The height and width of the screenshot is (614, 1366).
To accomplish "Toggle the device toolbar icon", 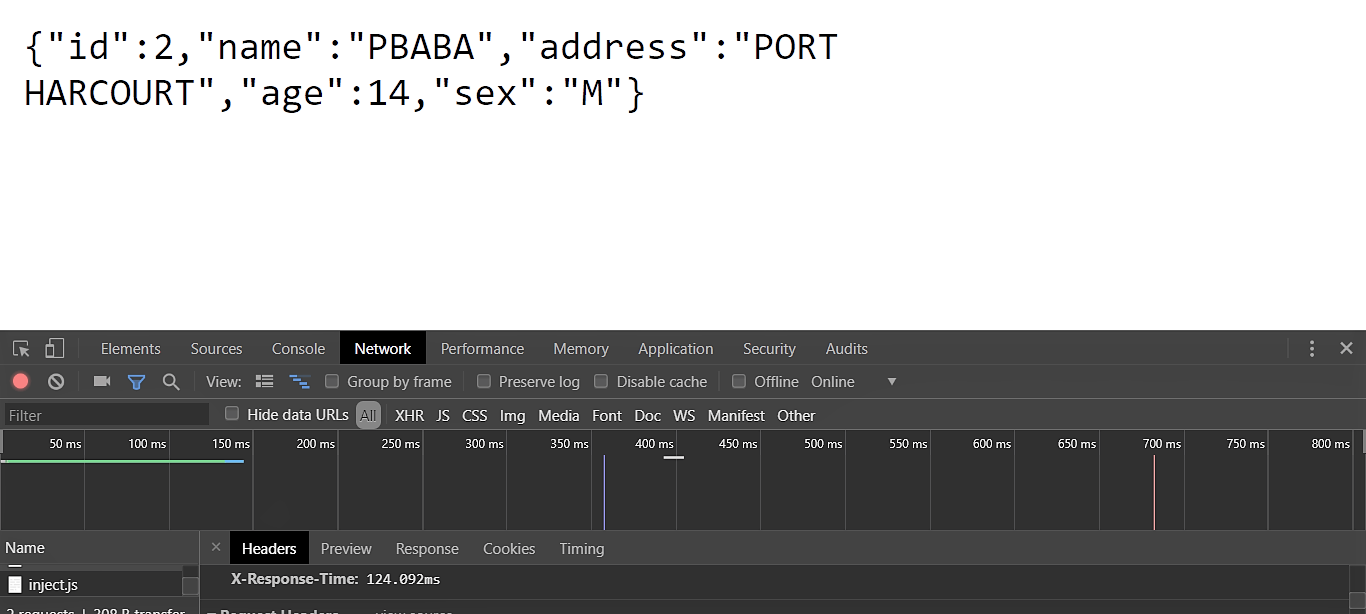I will 54,349.
